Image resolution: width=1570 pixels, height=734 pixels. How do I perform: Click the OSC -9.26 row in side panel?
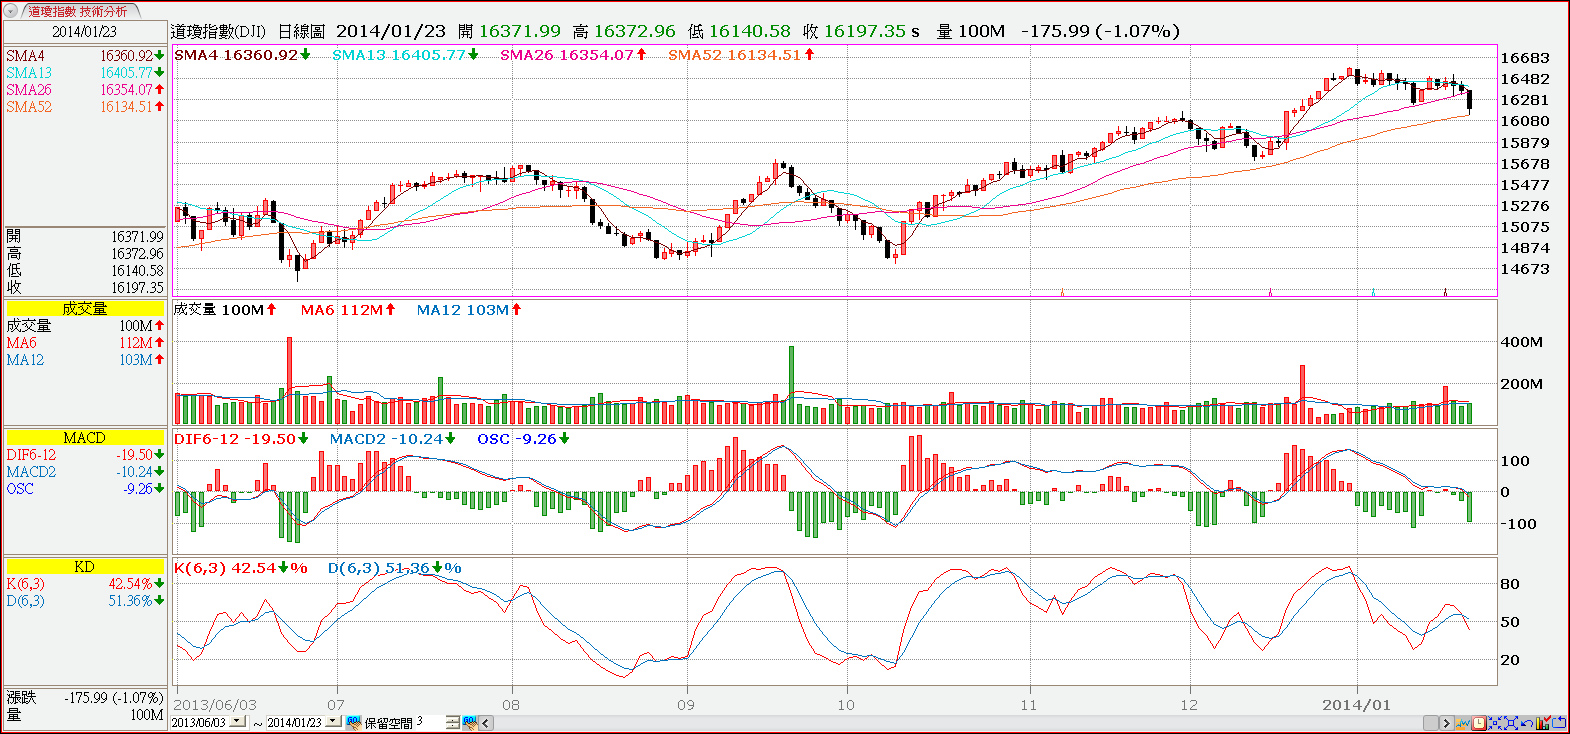pos(85,489)
